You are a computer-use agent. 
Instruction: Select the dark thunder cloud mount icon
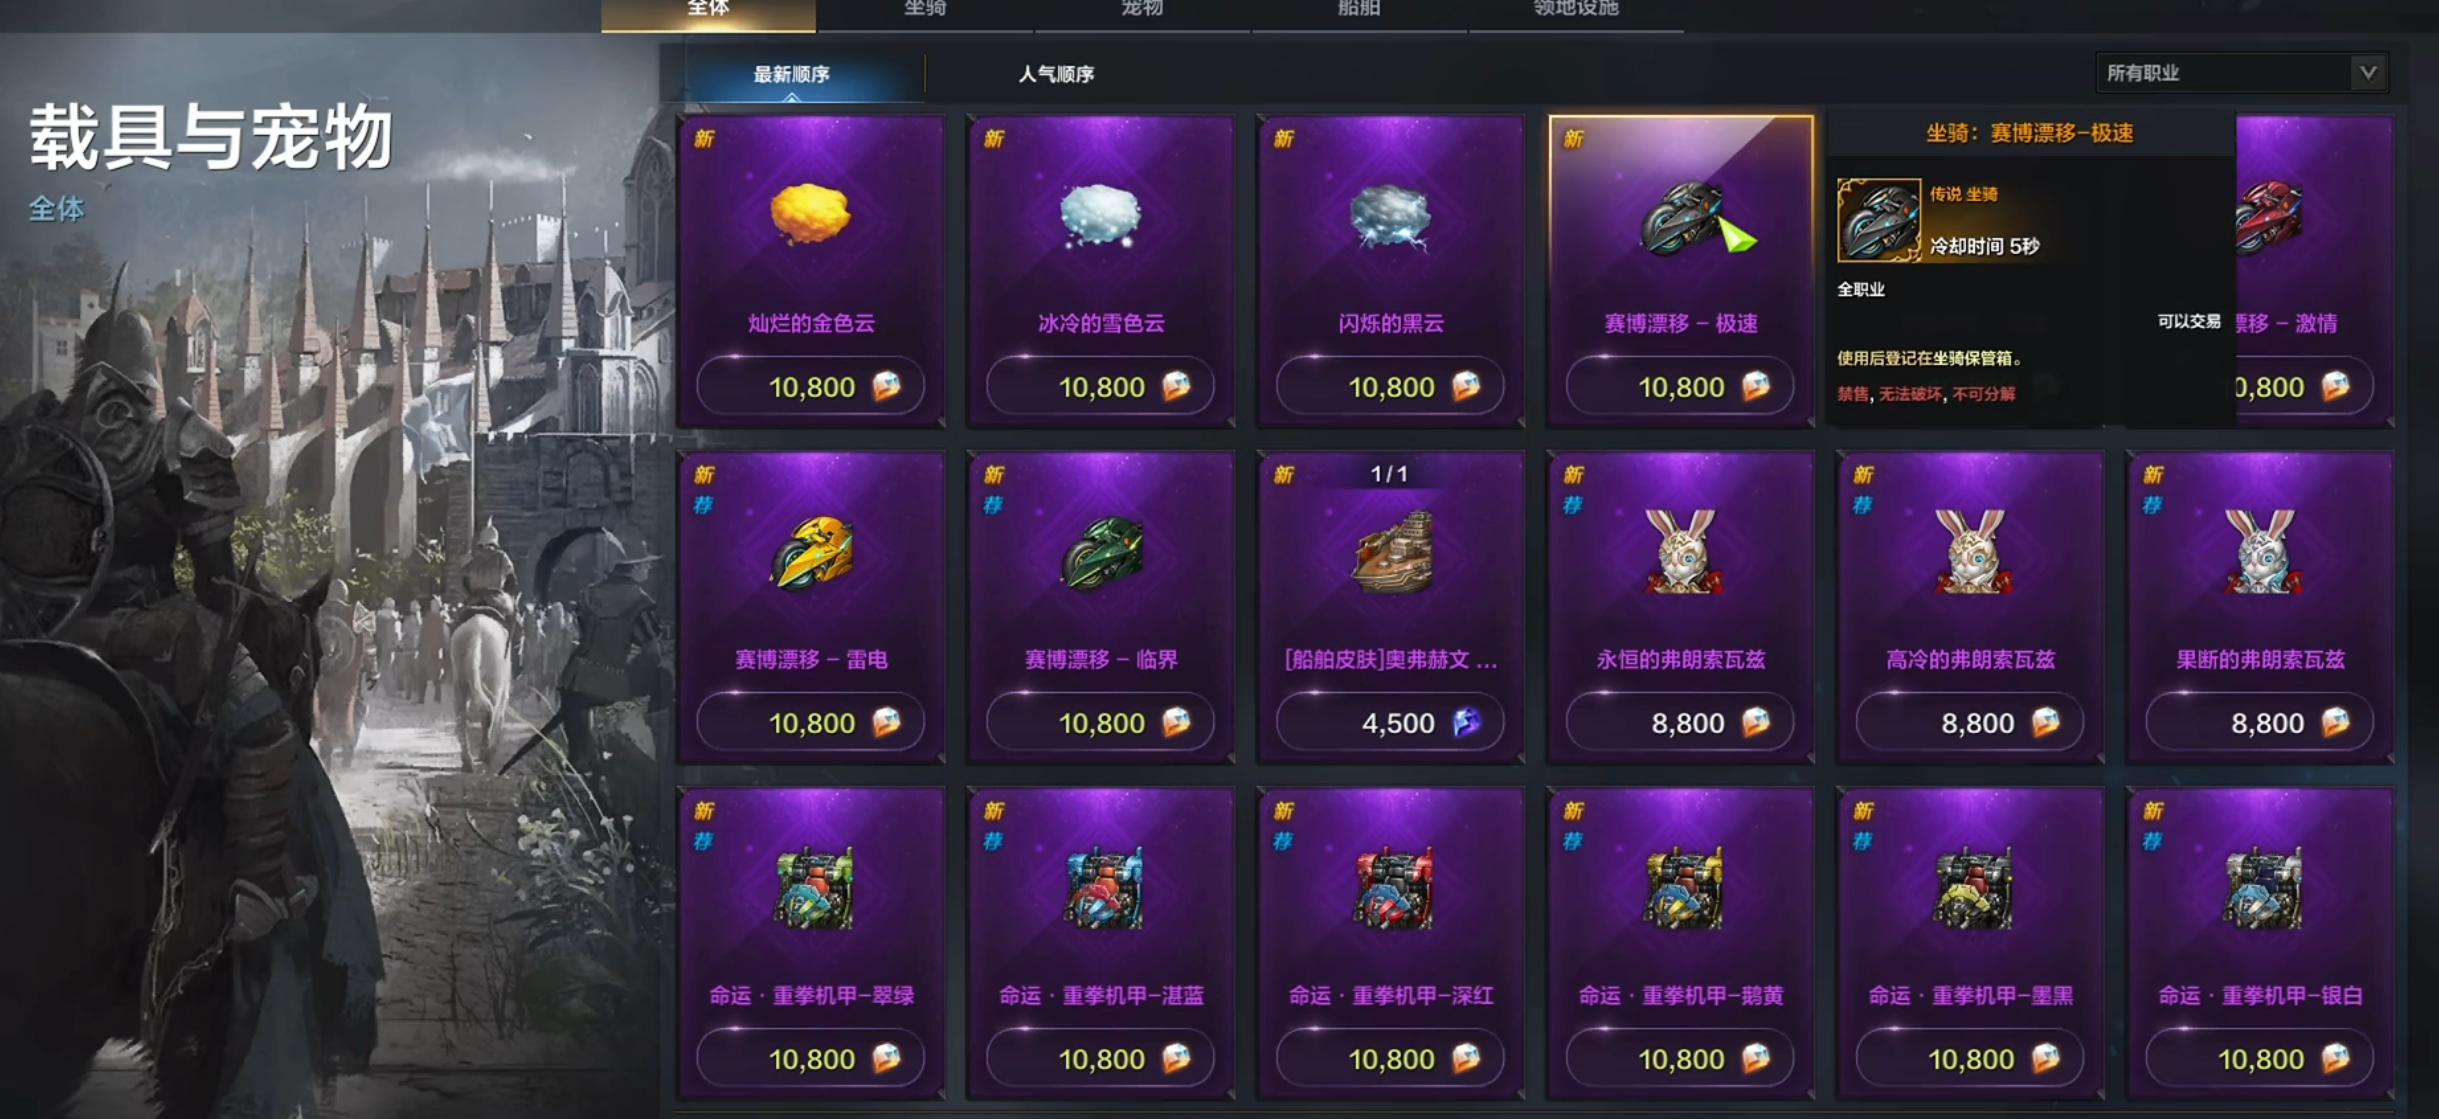tap(1390, 216)
